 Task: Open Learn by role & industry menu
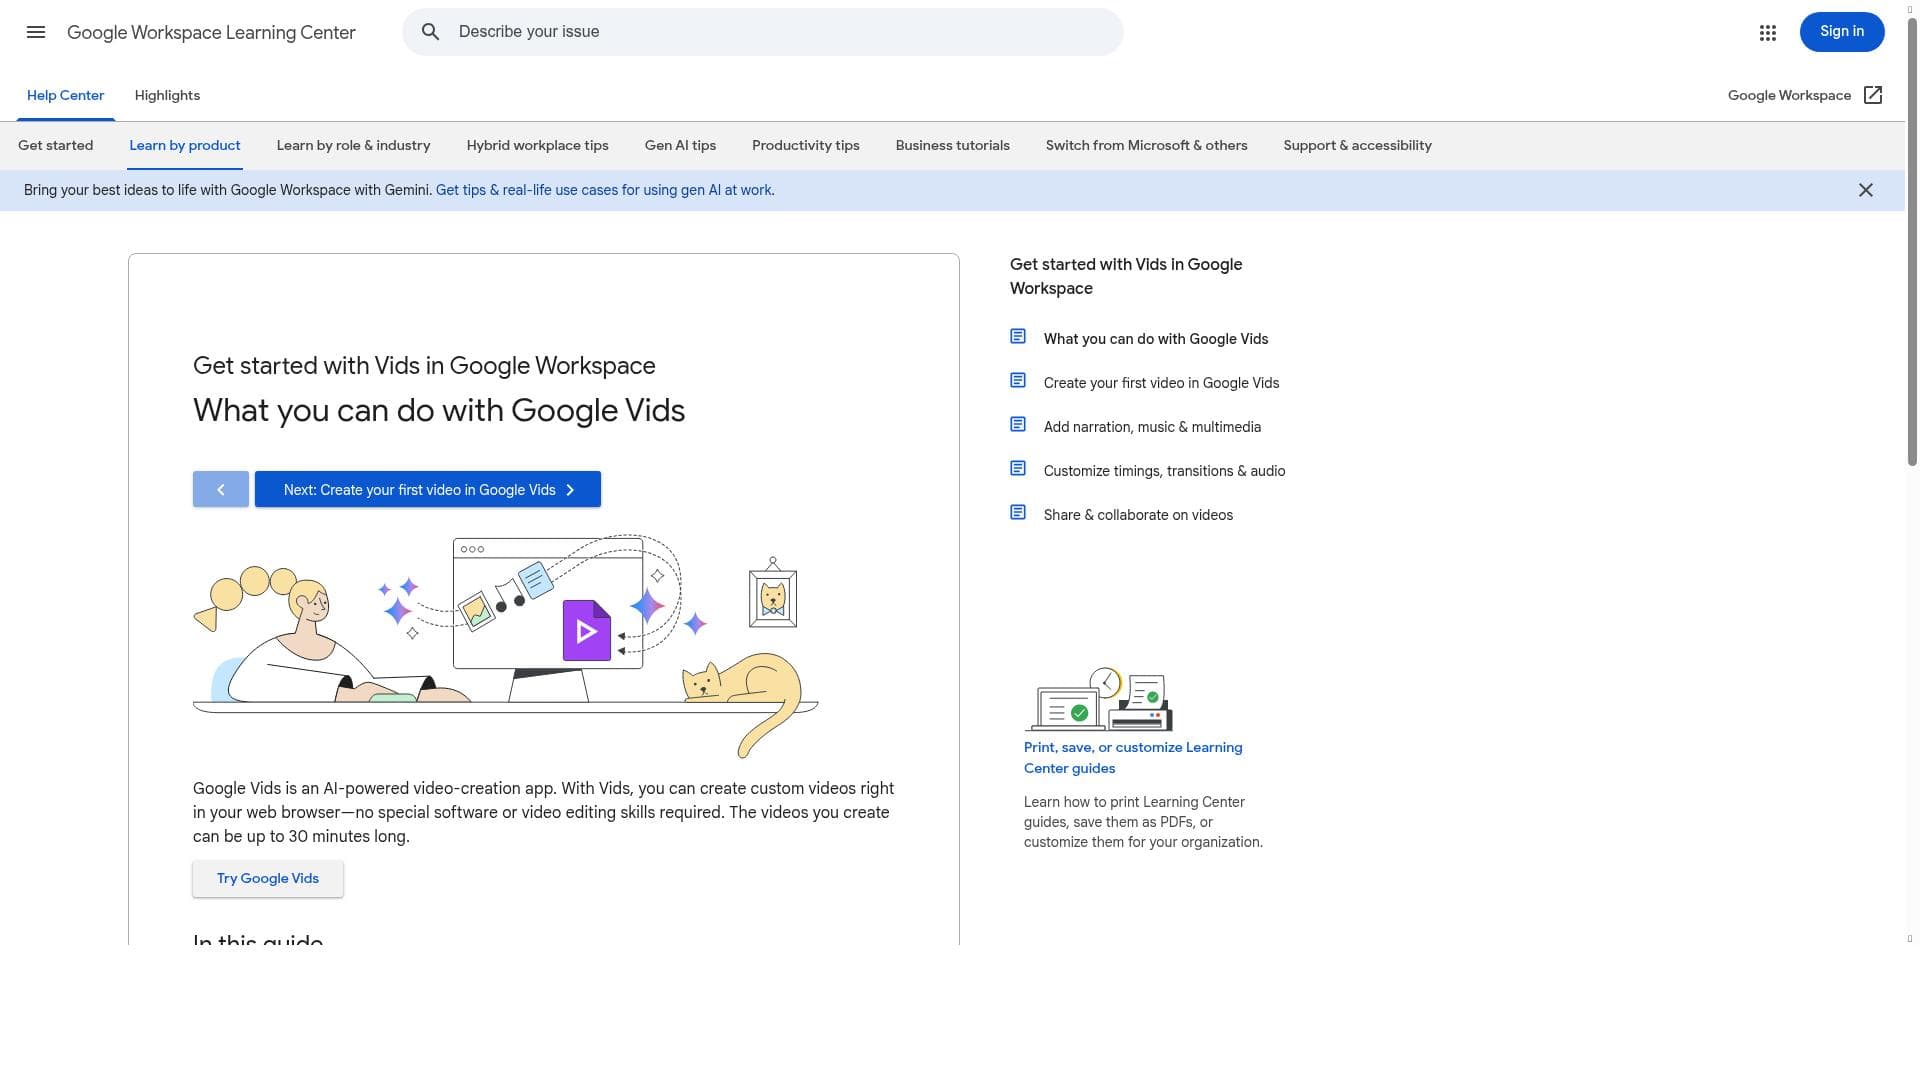(354, 146)
